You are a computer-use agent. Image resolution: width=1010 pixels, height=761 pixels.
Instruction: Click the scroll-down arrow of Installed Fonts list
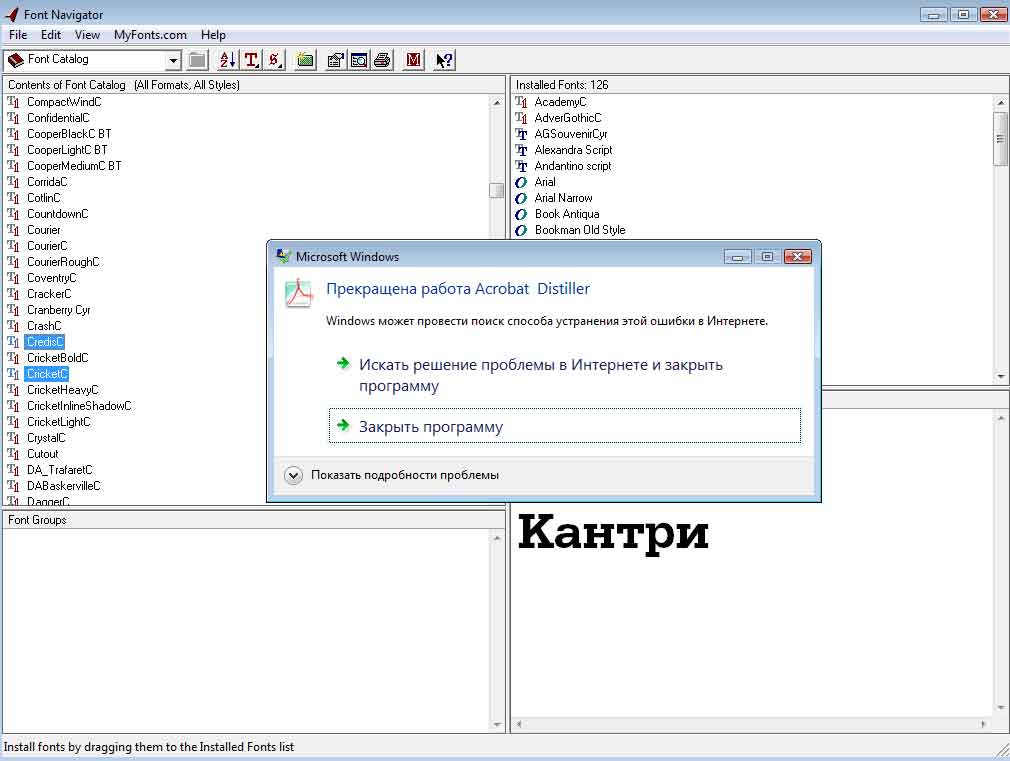(x=1000, y=376)
